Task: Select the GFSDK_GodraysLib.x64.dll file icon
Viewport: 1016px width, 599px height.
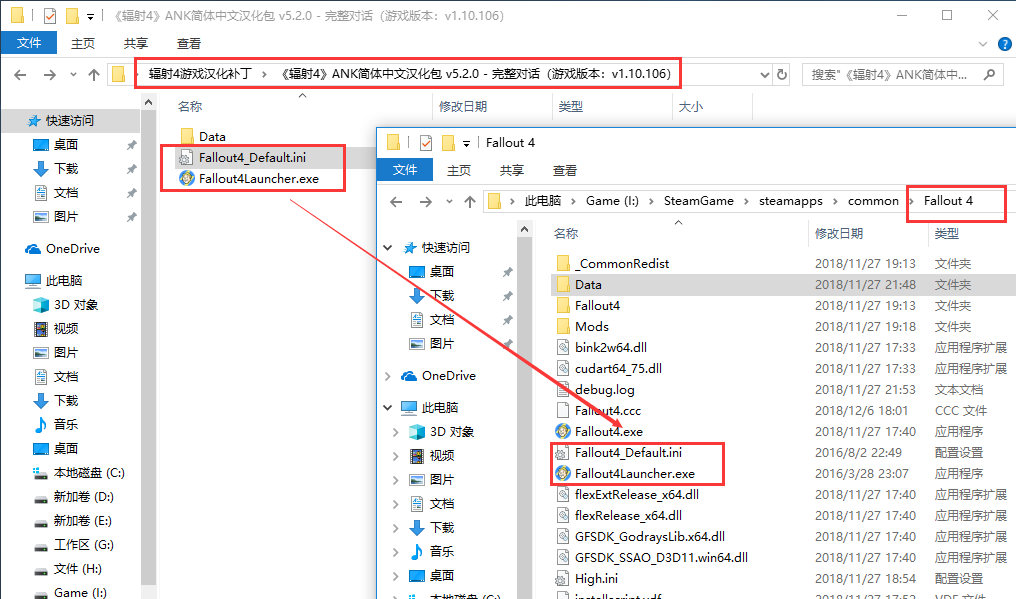Action: [563, 536]
